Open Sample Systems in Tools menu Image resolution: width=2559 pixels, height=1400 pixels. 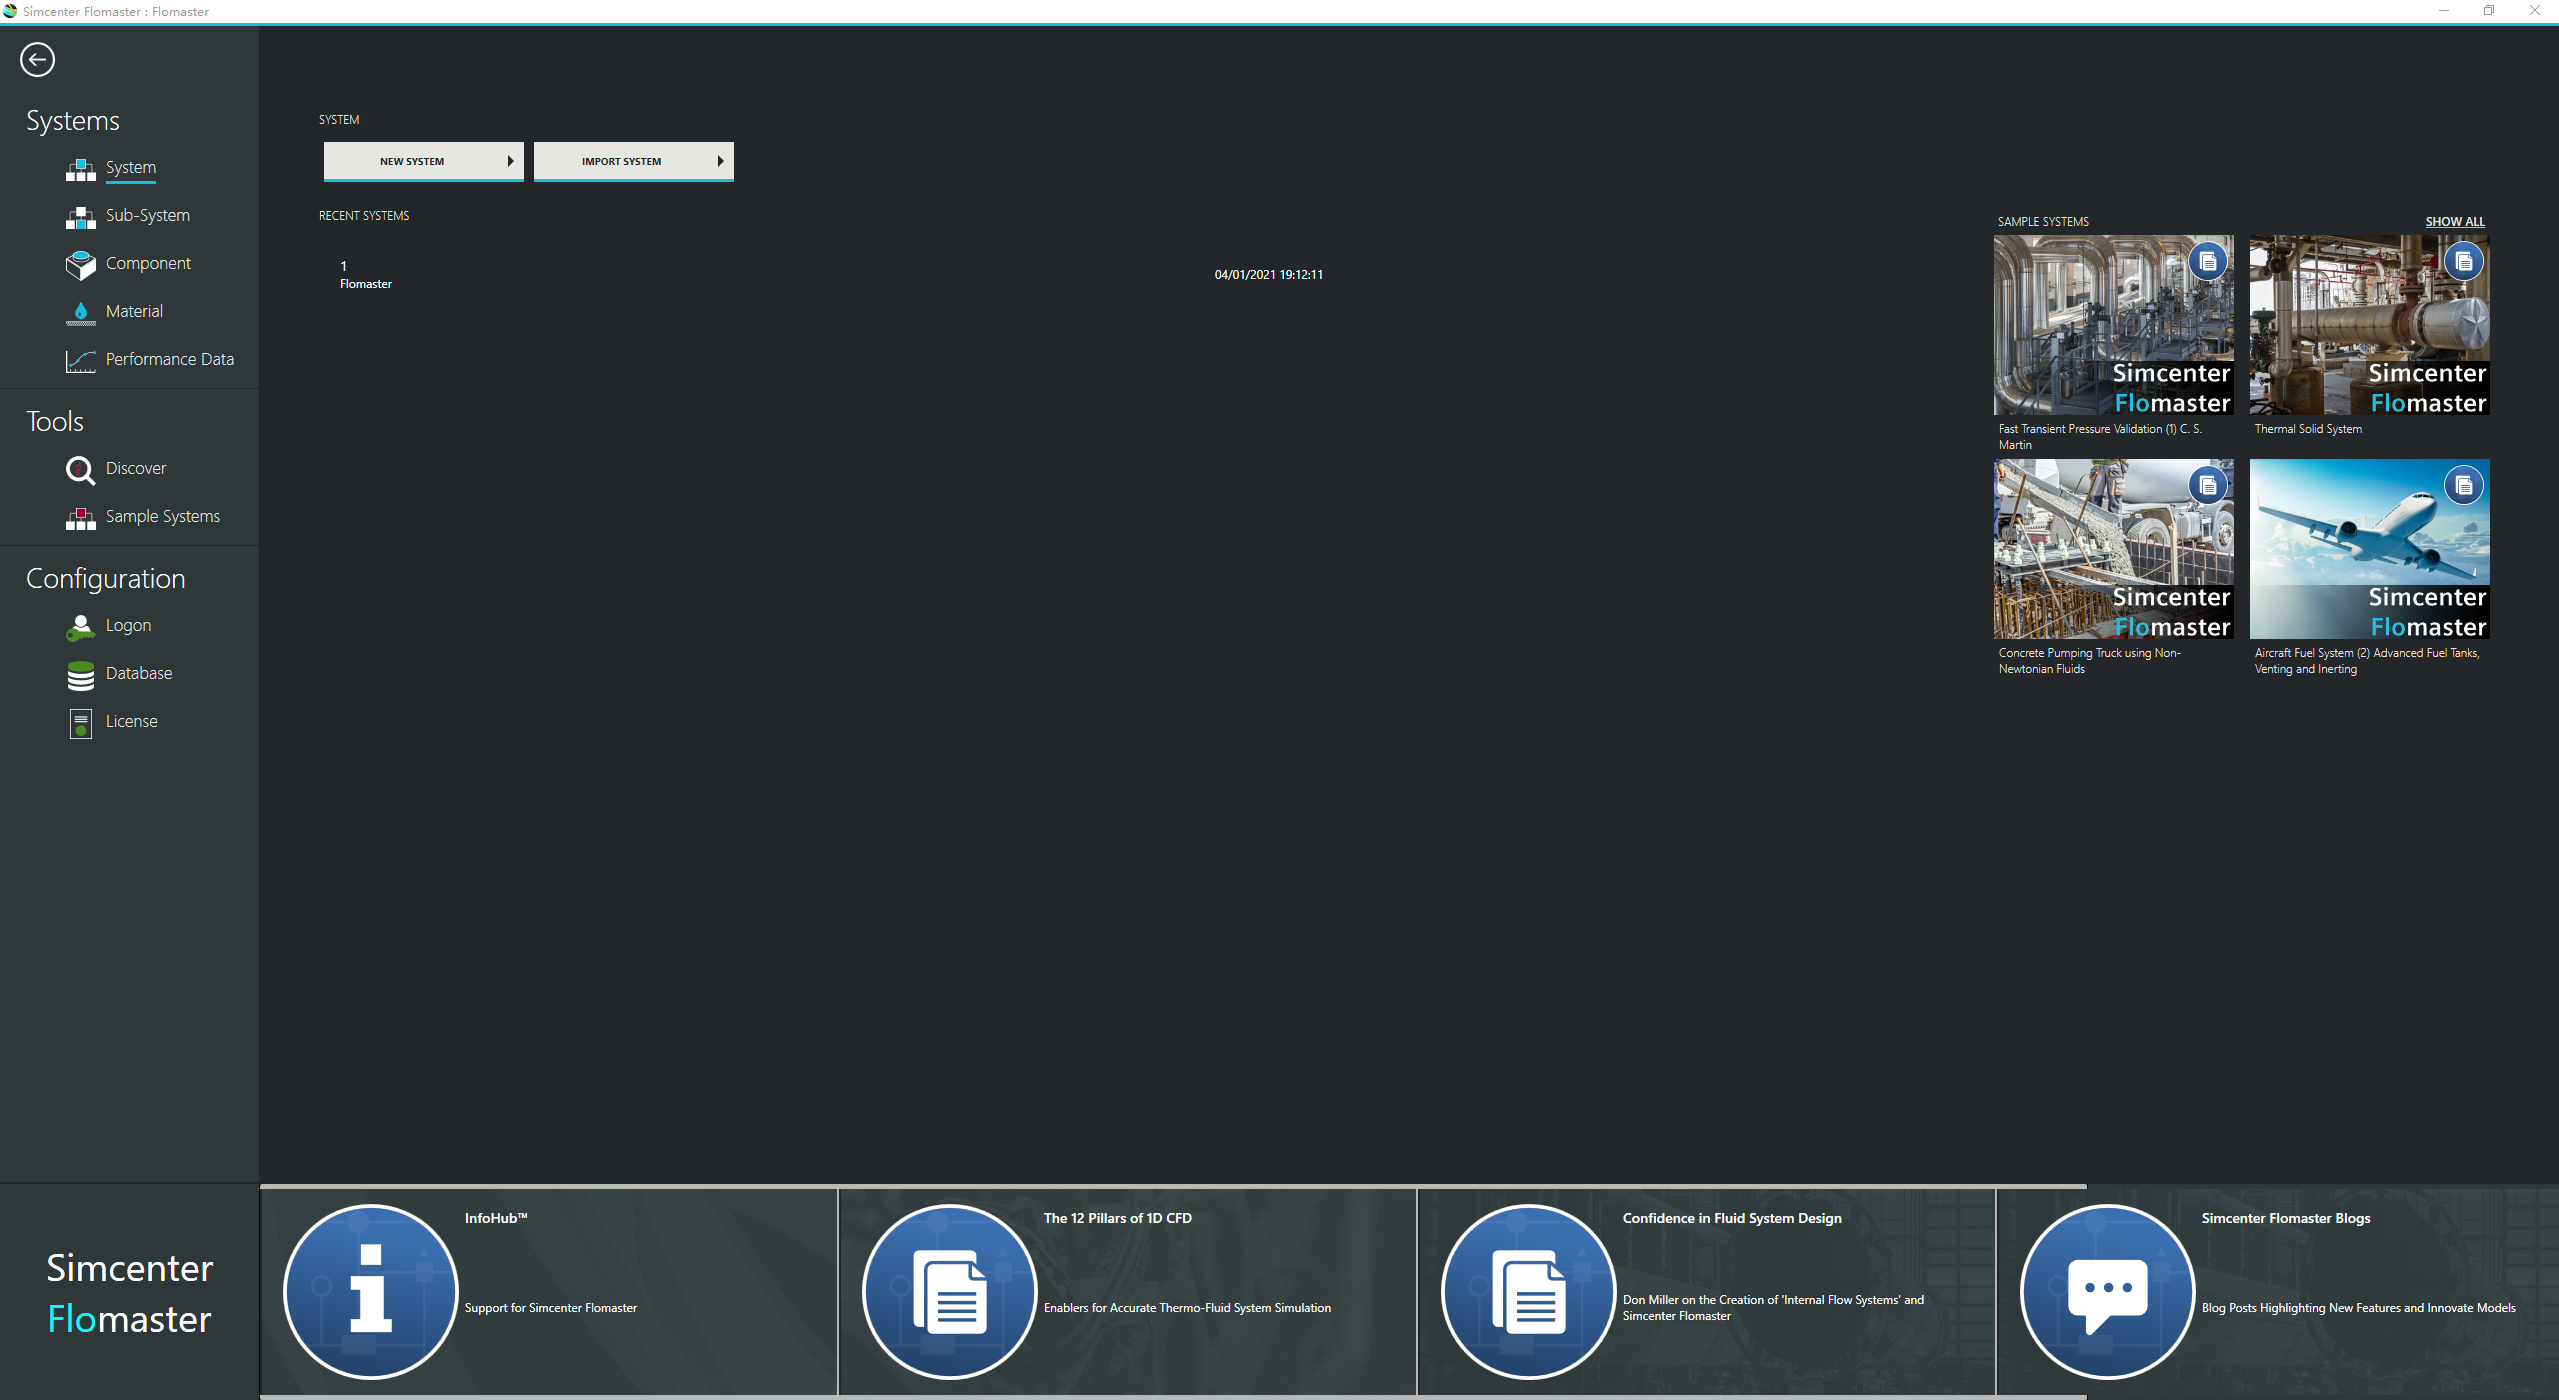(x=162, y=517)
